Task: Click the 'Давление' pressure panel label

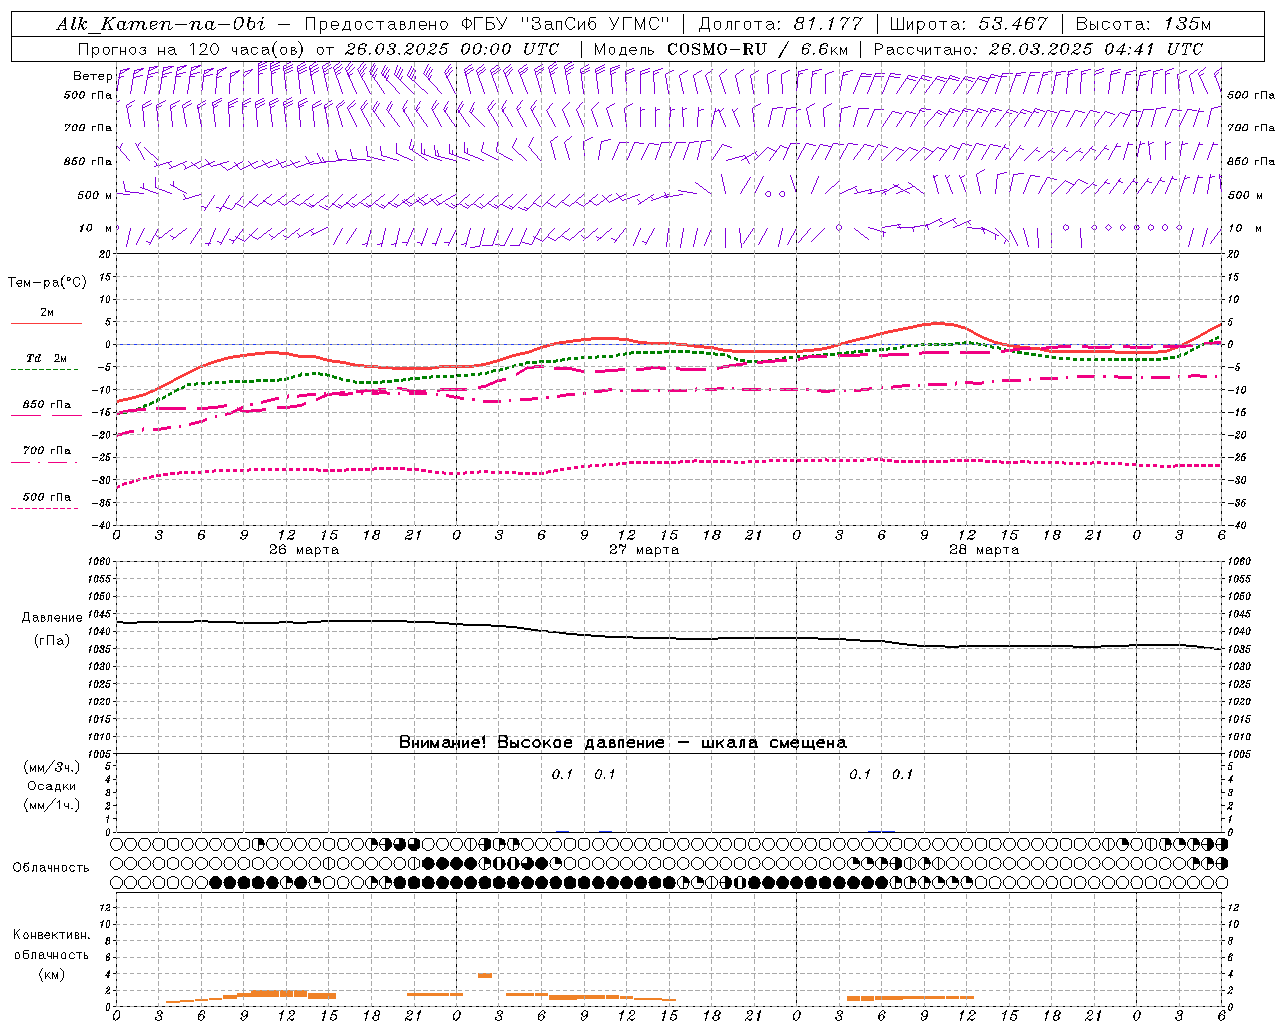Action: coord(52,618)
